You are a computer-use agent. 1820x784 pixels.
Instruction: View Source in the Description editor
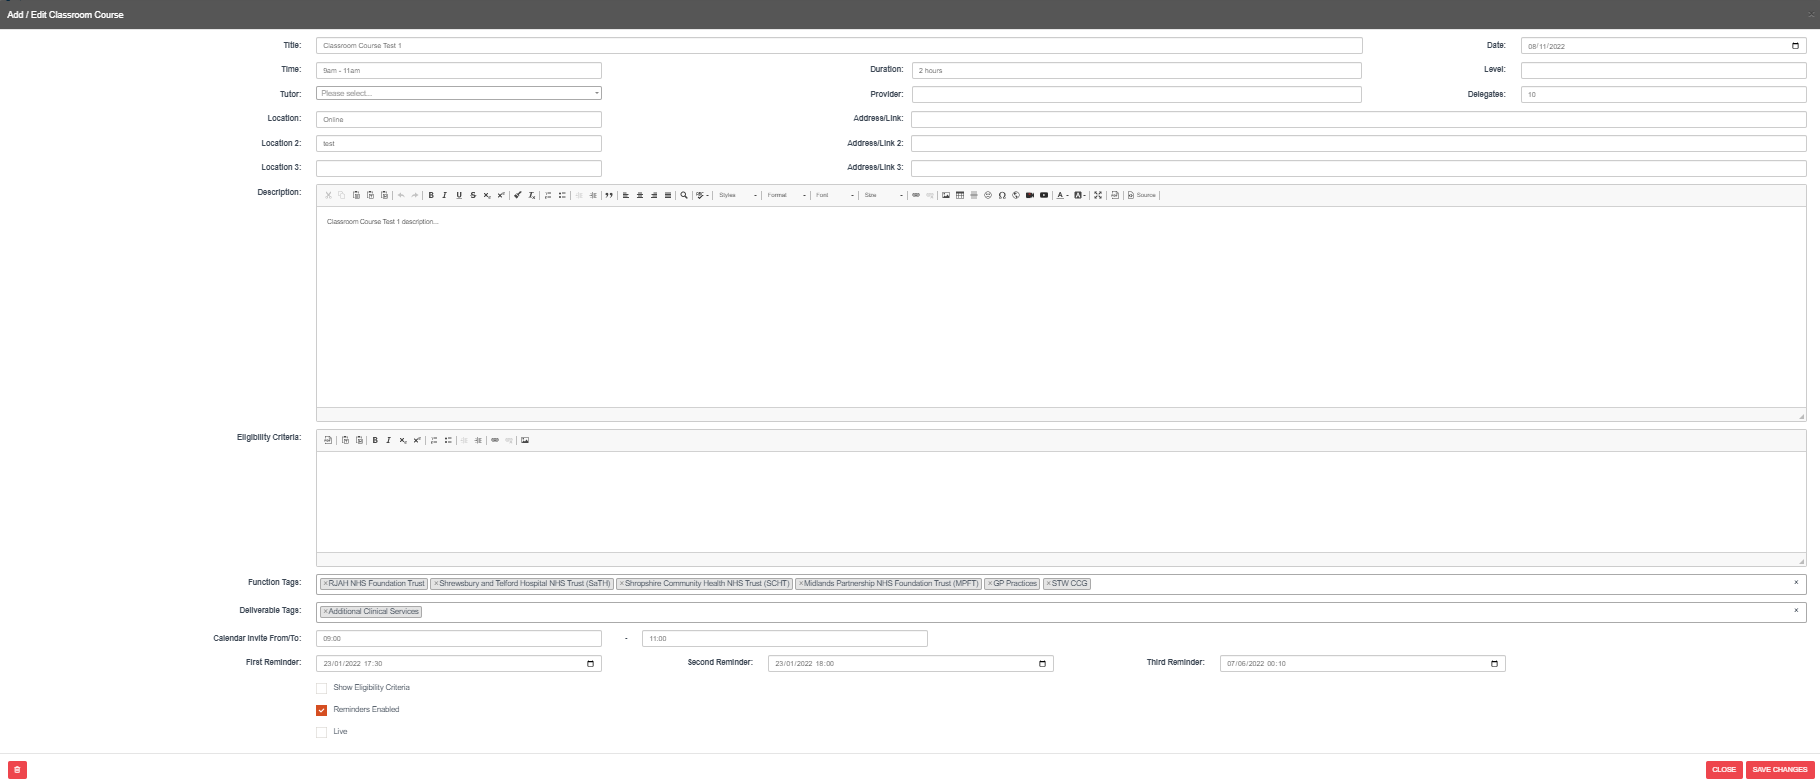coord(1141,196)
